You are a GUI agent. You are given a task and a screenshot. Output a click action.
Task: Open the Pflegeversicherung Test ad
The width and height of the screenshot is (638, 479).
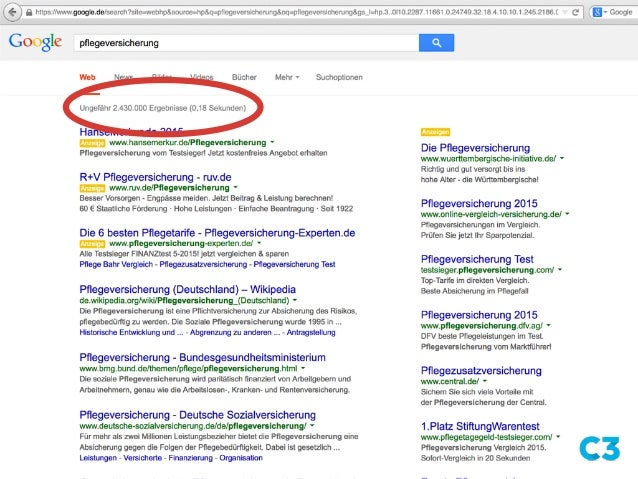(477, 259)
